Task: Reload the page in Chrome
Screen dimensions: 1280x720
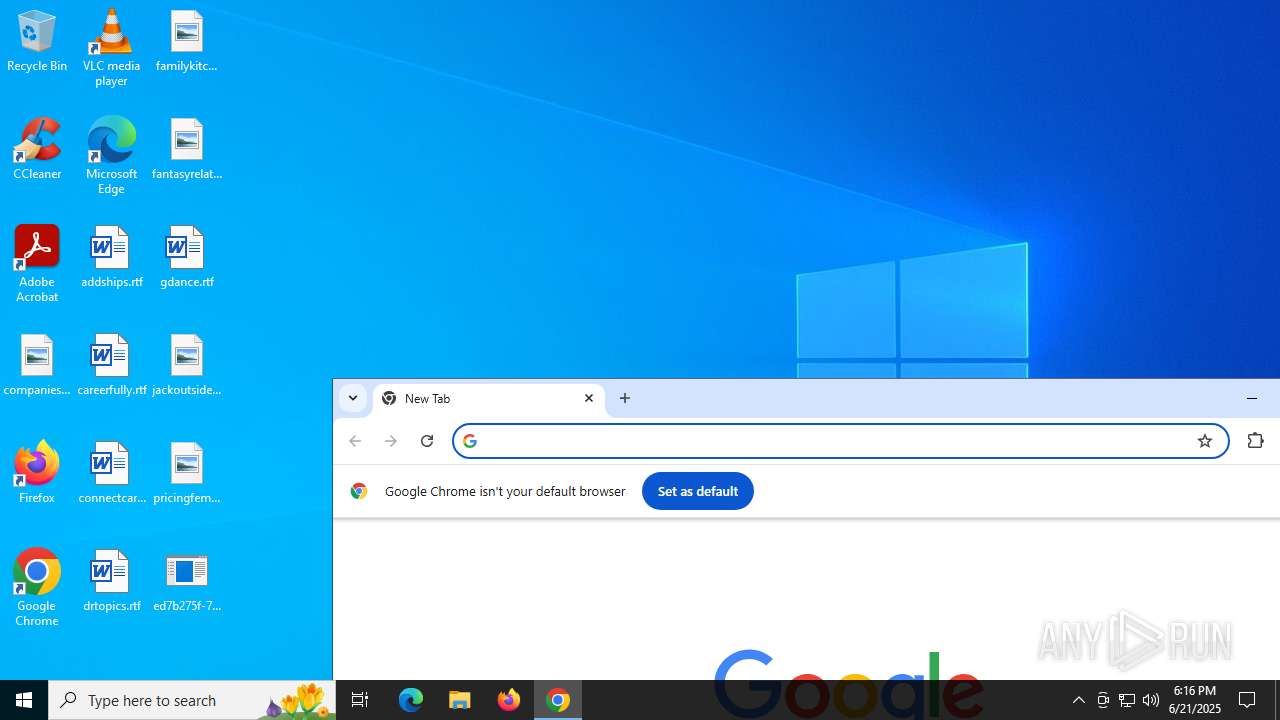Action: click(x=427, y=441)
